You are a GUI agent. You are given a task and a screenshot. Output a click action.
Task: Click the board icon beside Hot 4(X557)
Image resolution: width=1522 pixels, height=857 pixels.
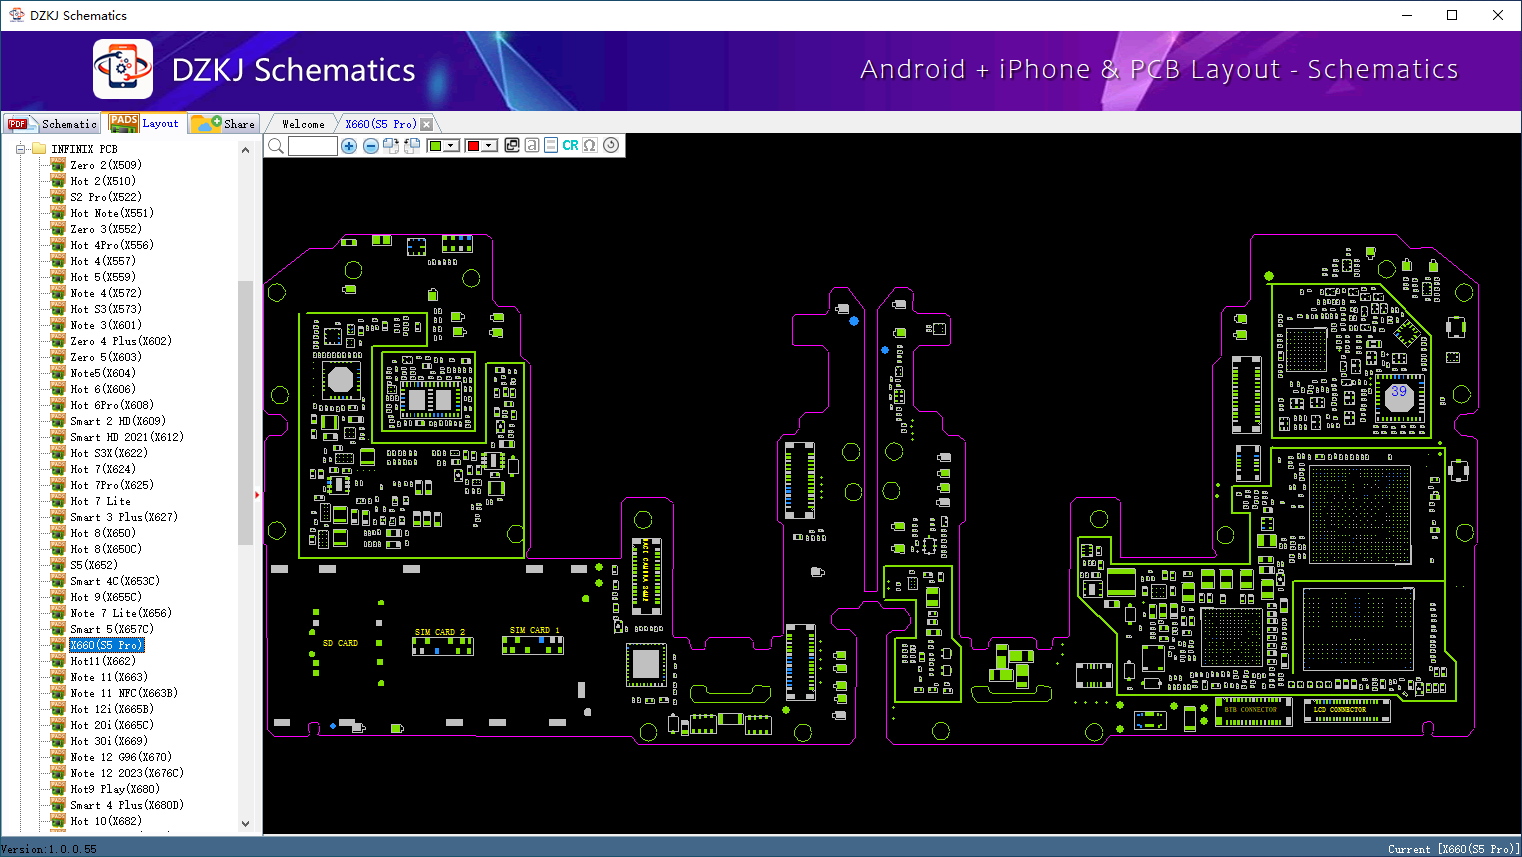click(58, 261)
